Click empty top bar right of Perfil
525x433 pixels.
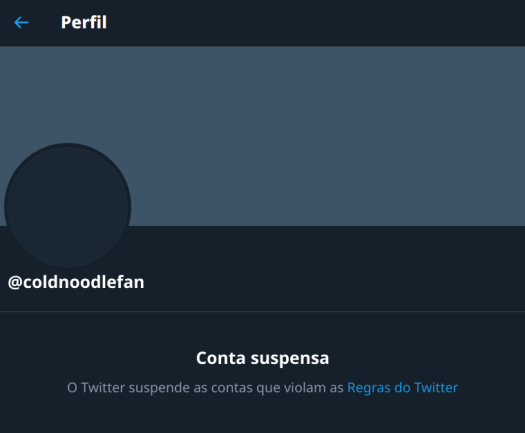click(x=315, y=23)
